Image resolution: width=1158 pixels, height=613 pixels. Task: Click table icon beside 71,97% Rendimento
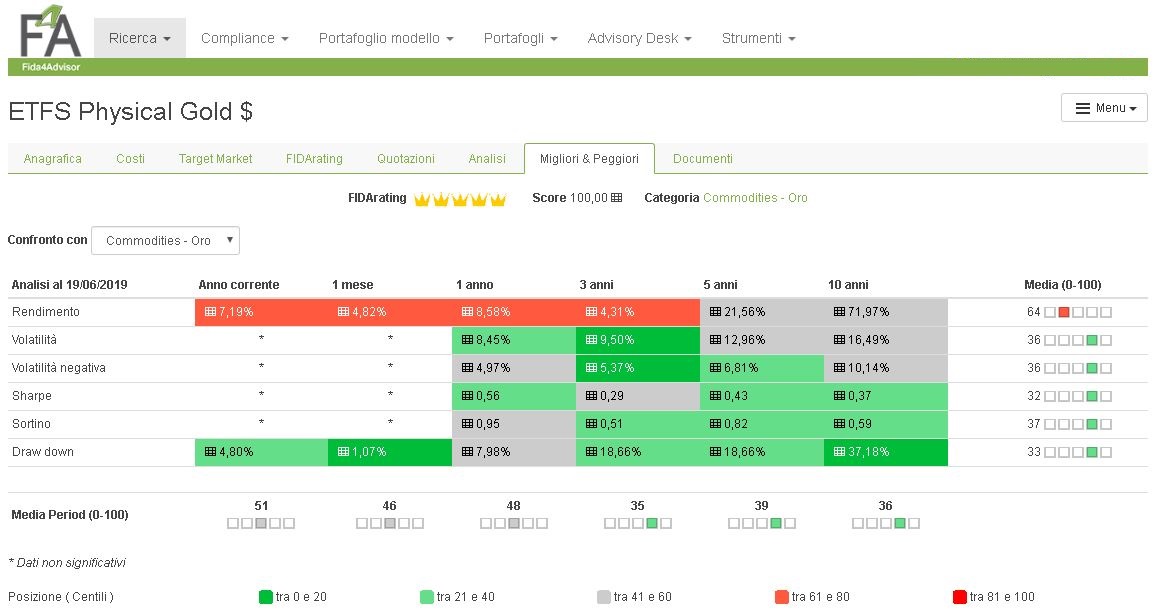click(x=840, y=312)
